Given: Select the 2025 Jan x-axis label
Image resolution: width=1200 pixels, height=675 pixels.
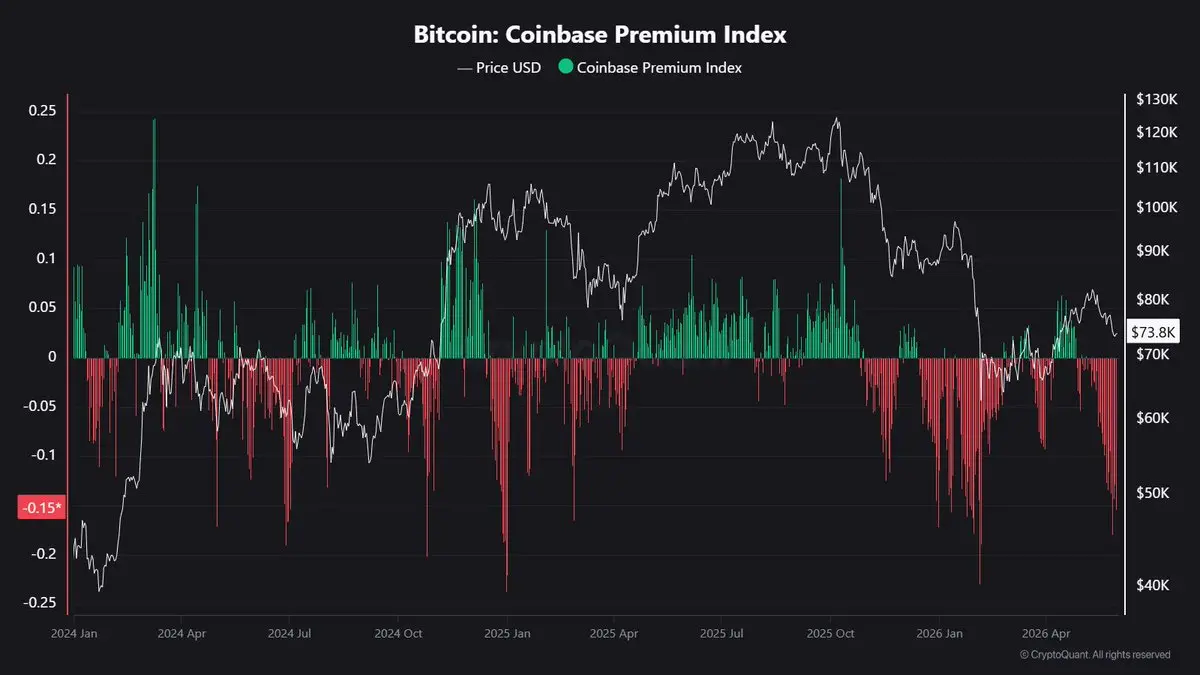Looking at the screenshot, I should (507, 633).
